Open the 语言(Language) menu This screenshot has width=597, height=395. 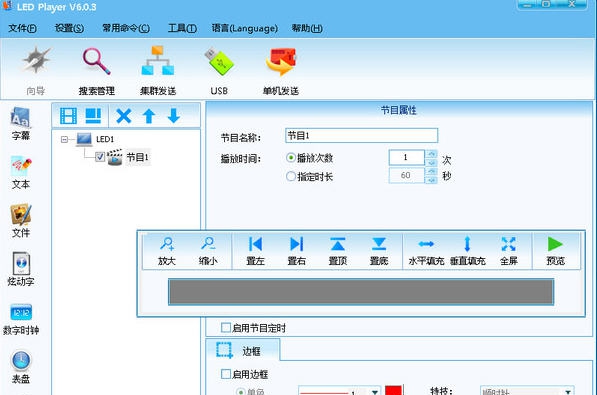click(244, 28)
